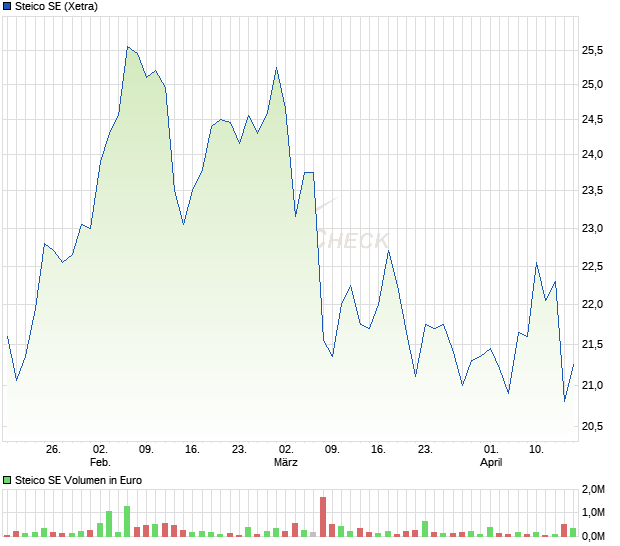620x546 pixels.
Task: Click the 24,5 price axis label
Action: tap(592, 119)
